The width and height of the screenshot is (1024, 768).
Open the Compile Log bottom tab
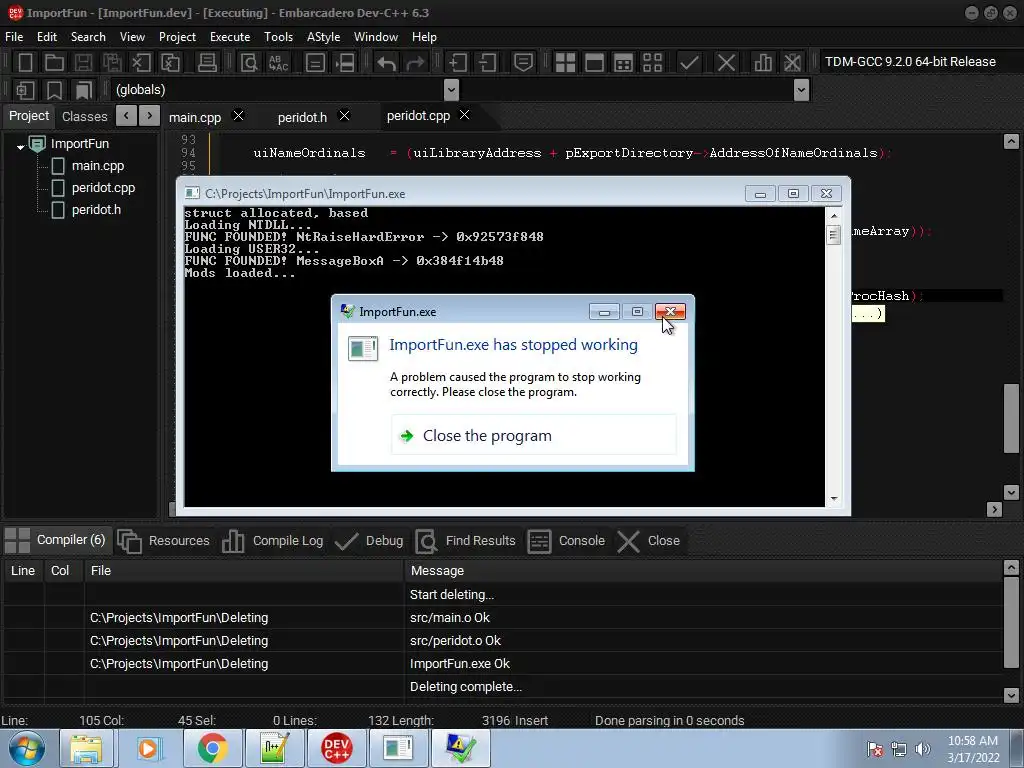pyautogui.click(x=273, y=541)
